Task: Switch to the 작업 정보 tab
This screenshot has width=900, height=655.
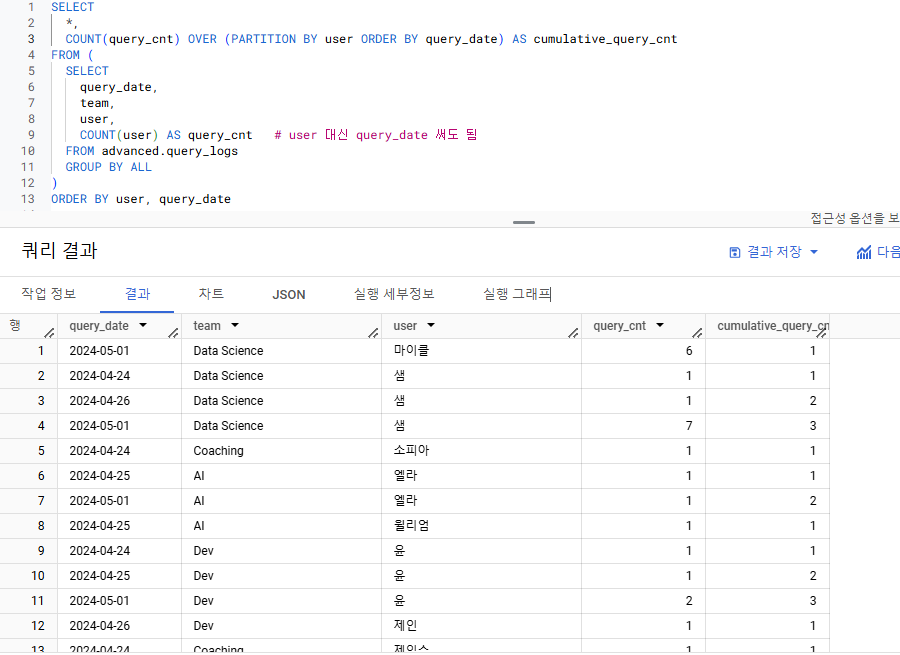Action: 49,294
